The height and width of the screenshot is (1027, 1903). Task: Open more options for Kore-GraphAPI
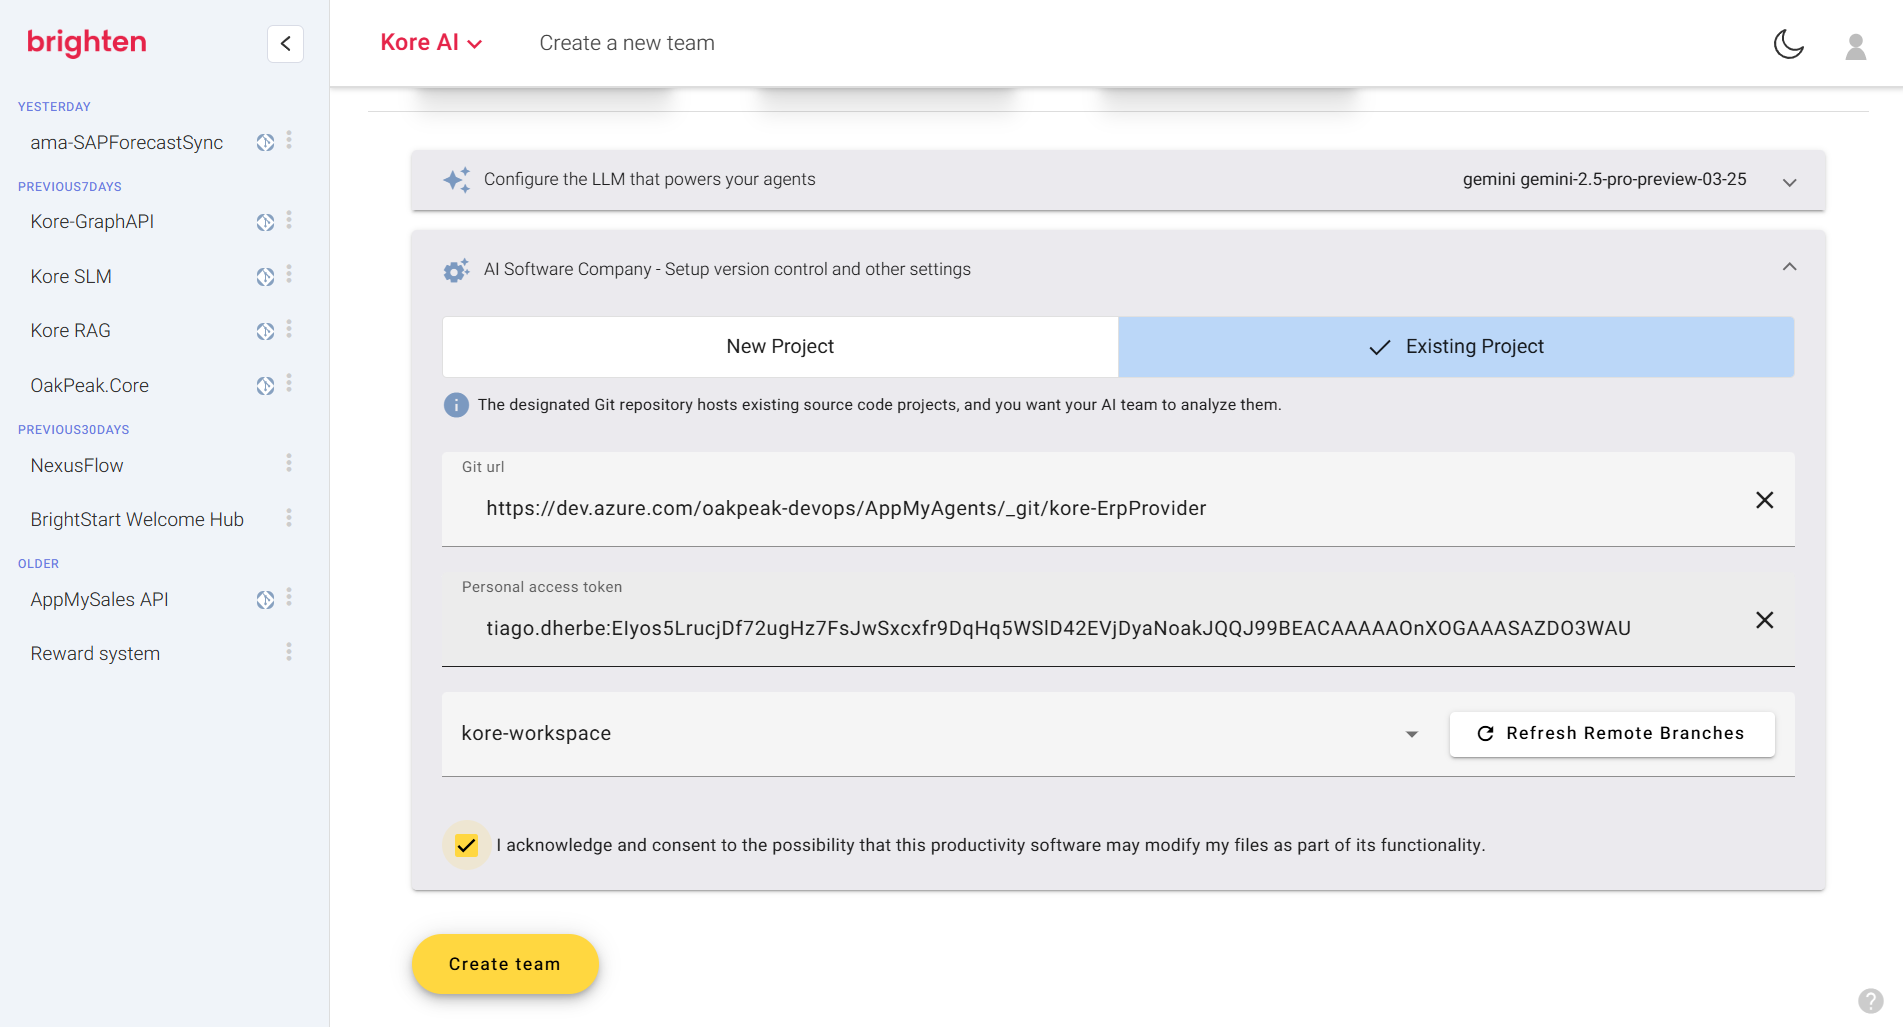[x=289, y=220]
